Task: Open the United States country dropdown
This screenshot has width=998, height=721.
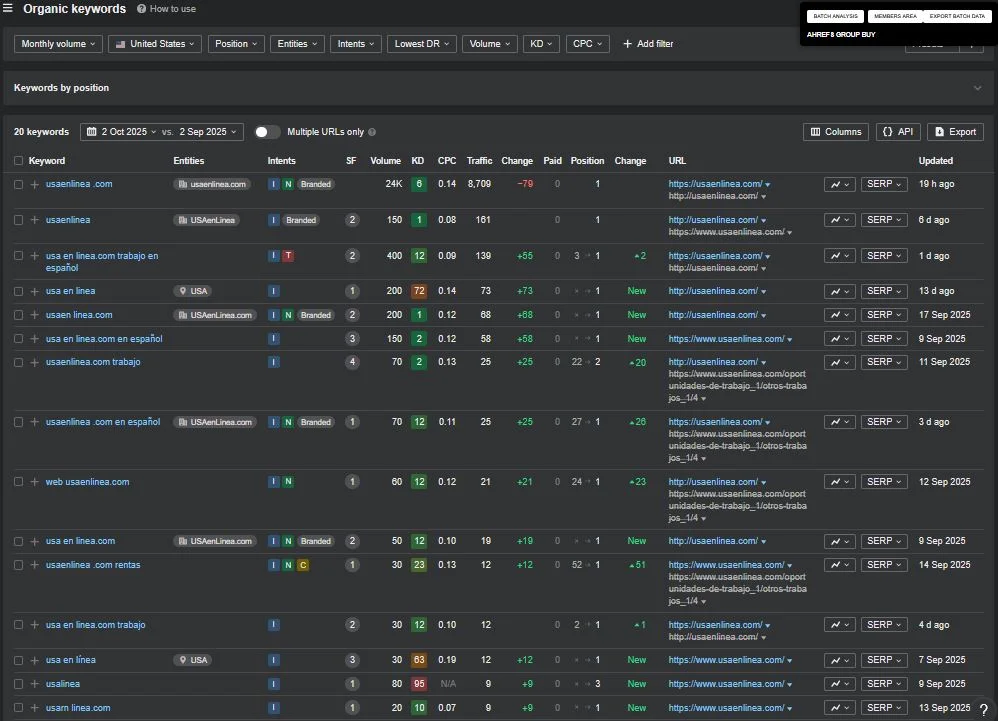Action: 155,44
